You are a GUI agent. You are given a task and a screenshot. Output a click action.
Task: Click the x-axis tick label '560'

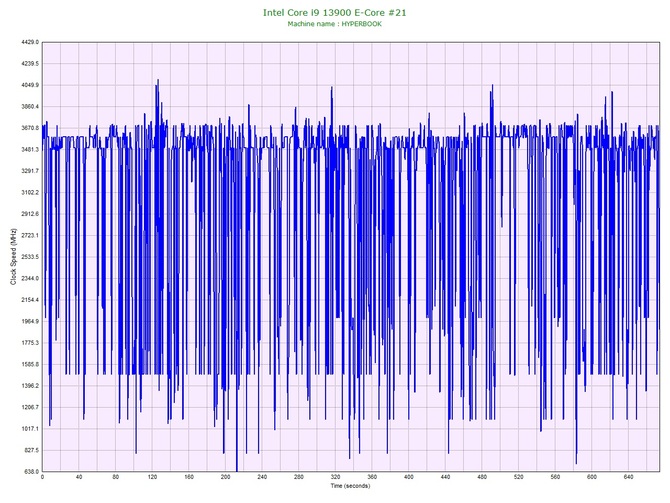point(555,477)
